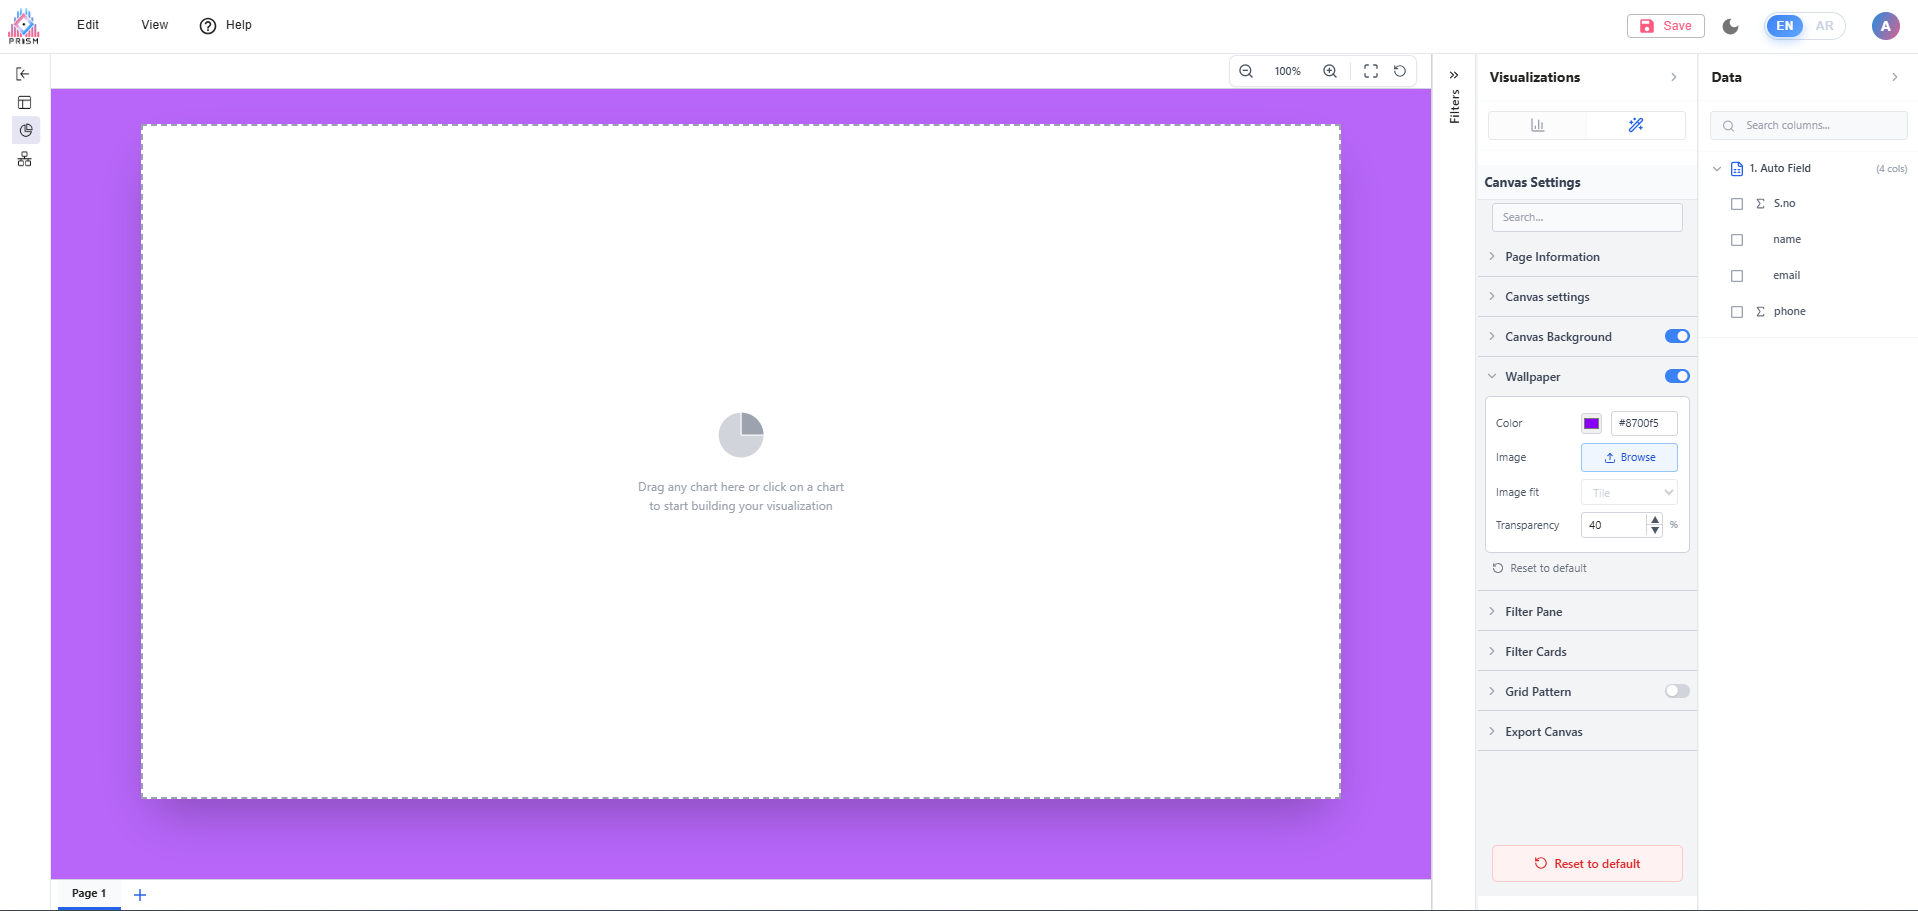
Task: Expand the Page Information section
Action: (x=1552, y=257)
